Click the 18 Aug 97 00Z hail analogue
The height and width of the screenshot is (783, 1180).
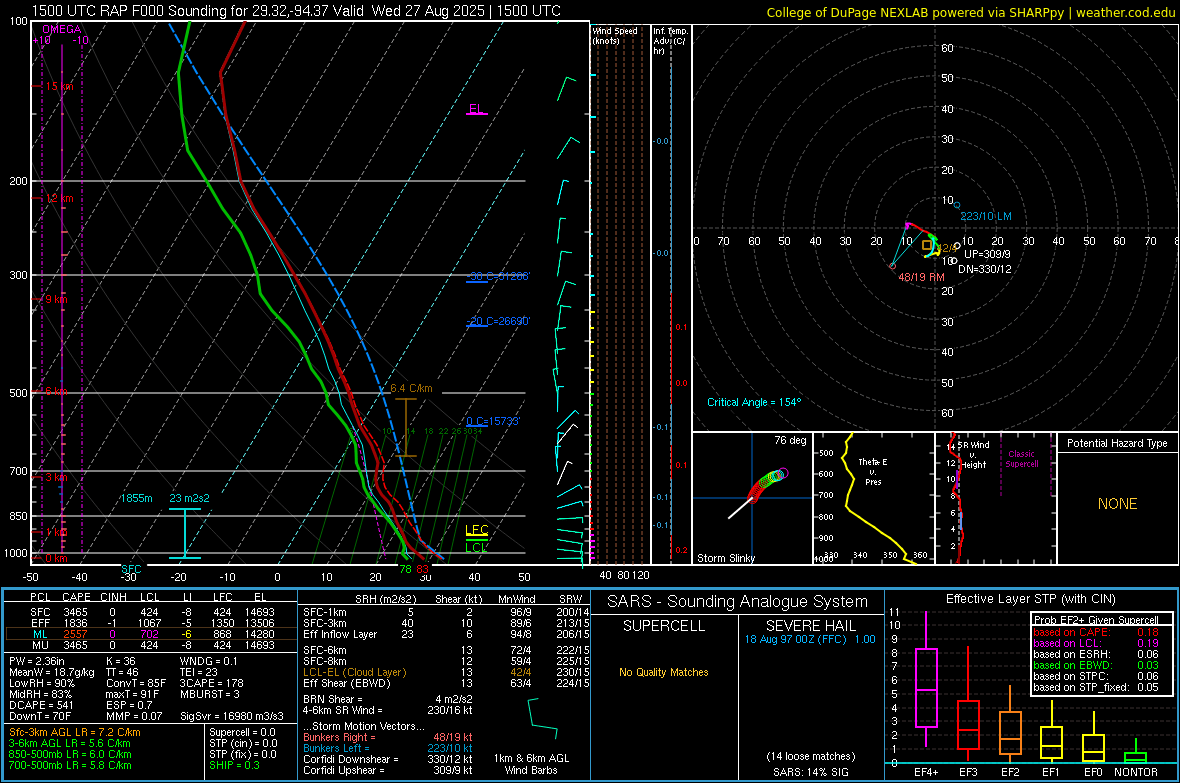click(810, 639)
